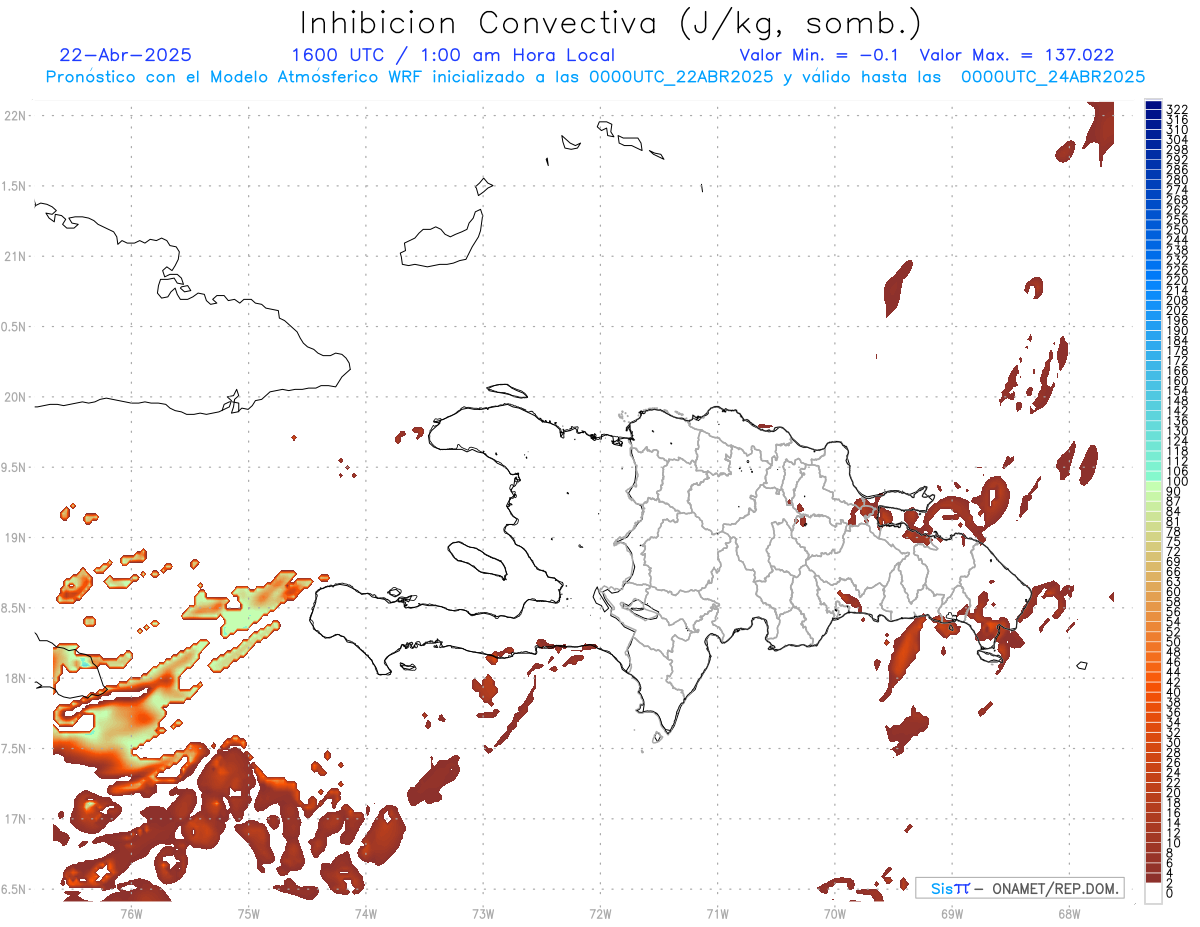
Task: Click the '19N' latitude label
Action: tap(15, 538)
